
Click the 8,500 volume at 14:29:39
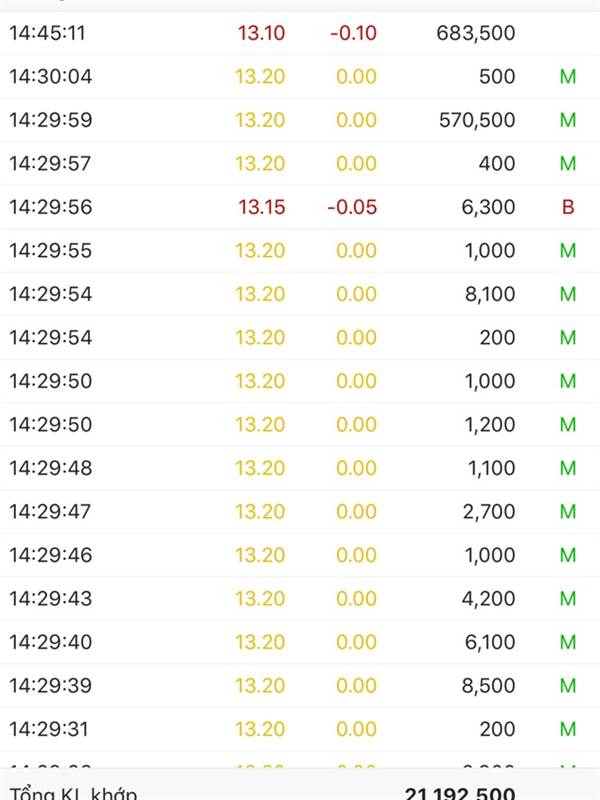[488, 686]
